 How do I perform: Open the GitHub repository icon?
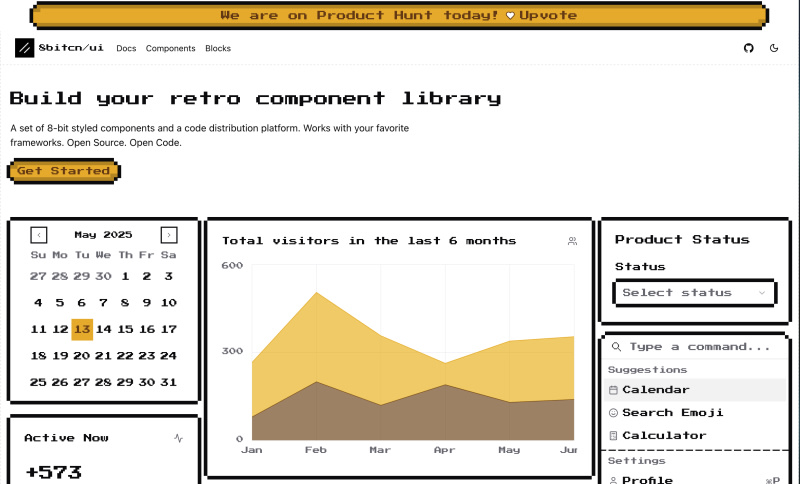pyautogui.click(x=748, y=48)
